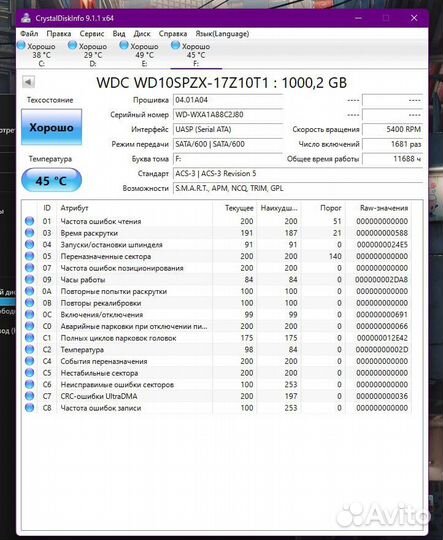The width and height of the screenshot is (443, 540).
Task: Open the Файл menu
Action: click(x=29, y=34)
